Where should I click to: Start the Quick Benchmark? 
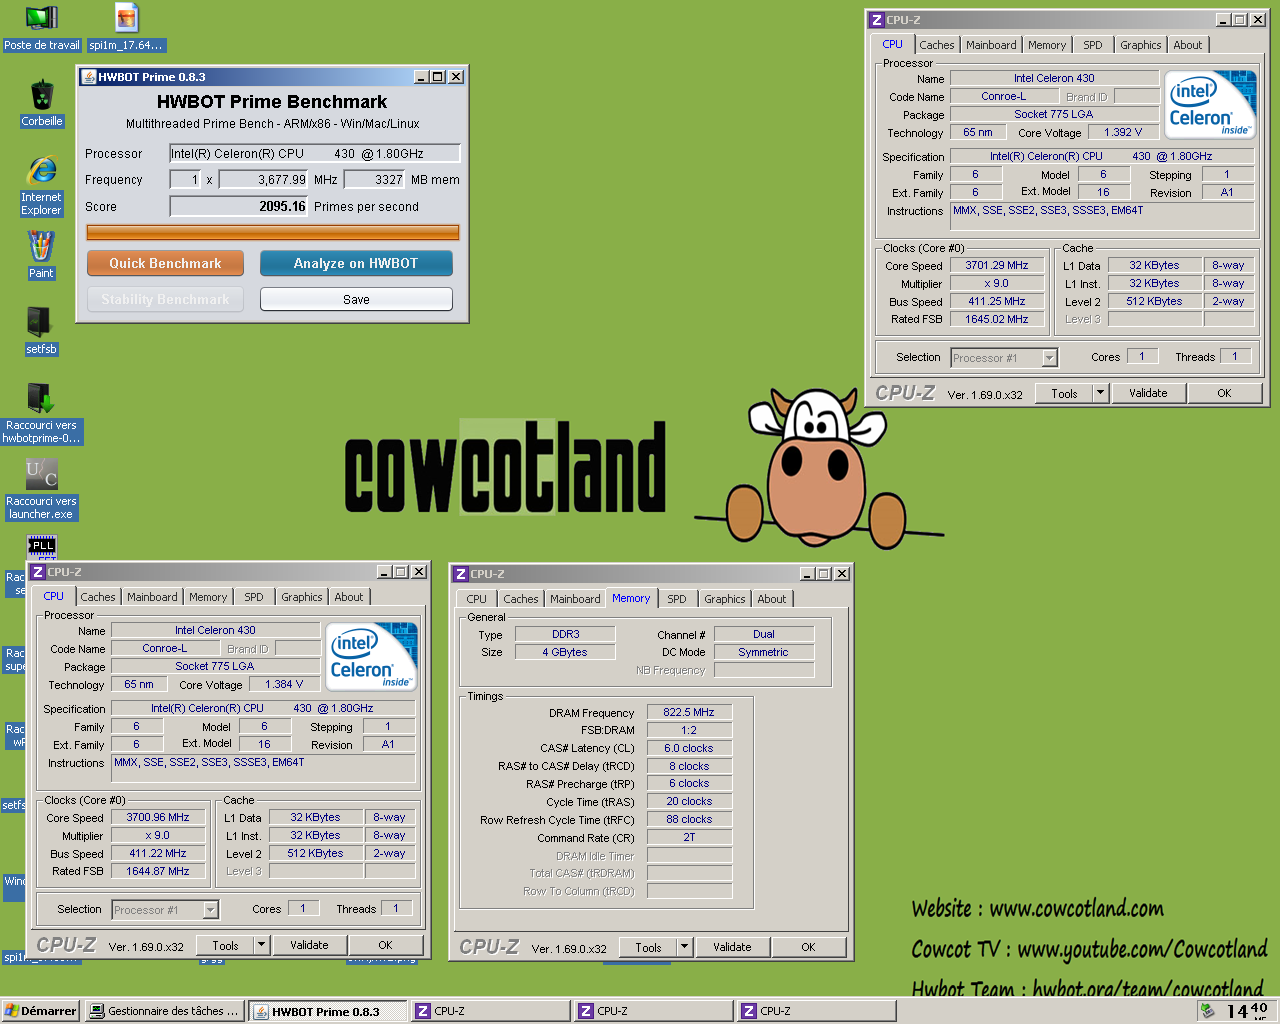point(165,263)
